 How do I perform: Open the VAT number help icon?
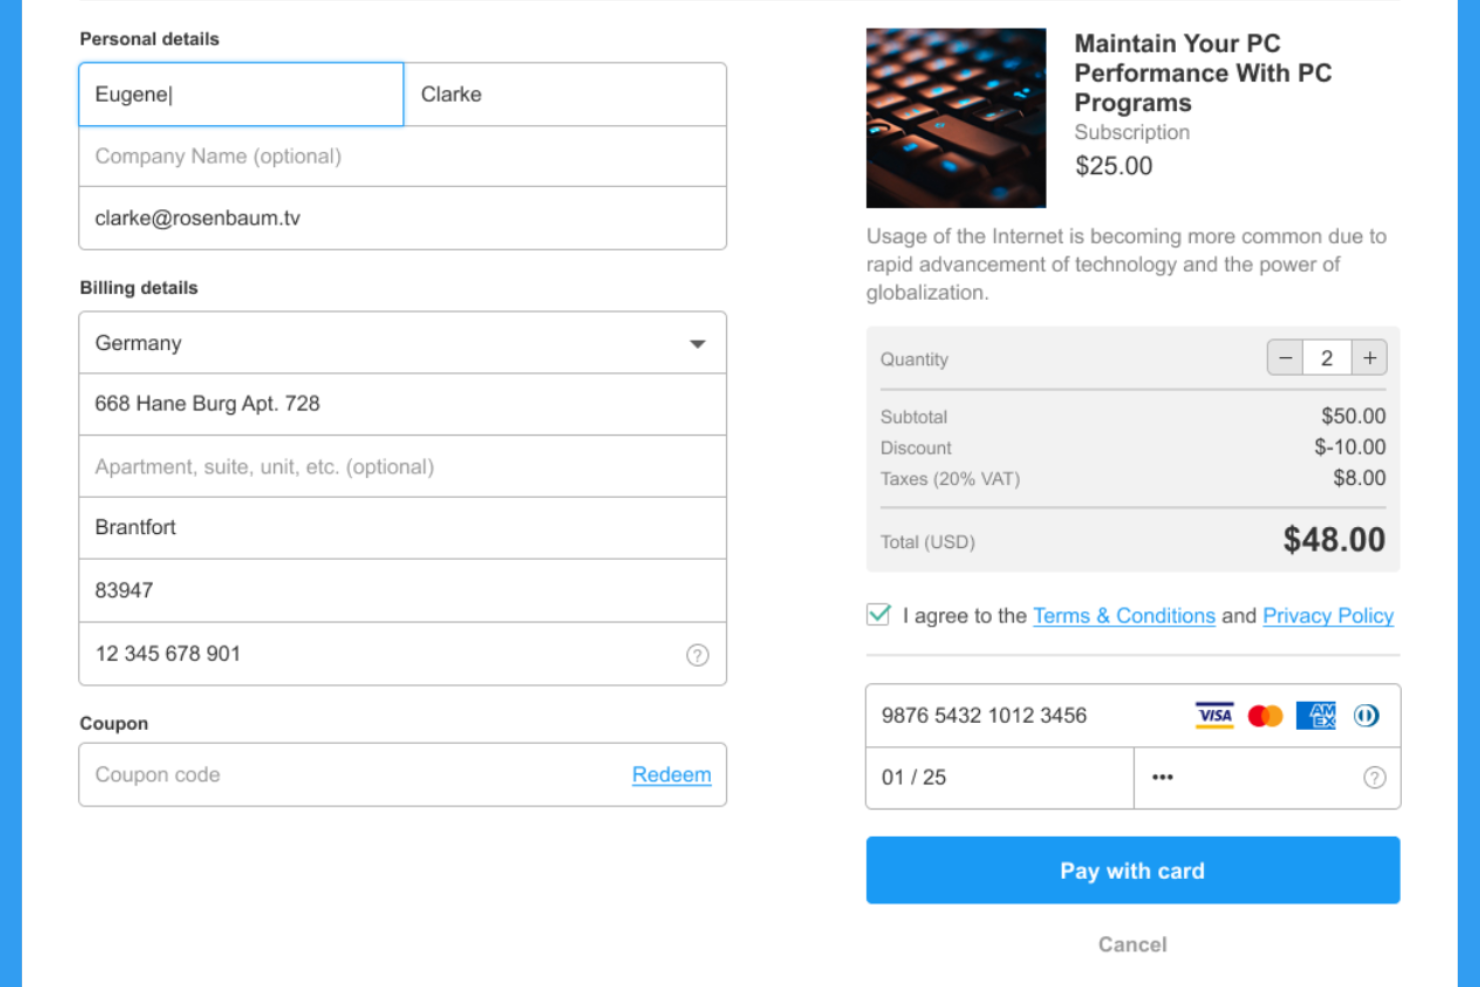tap(697, 655)
